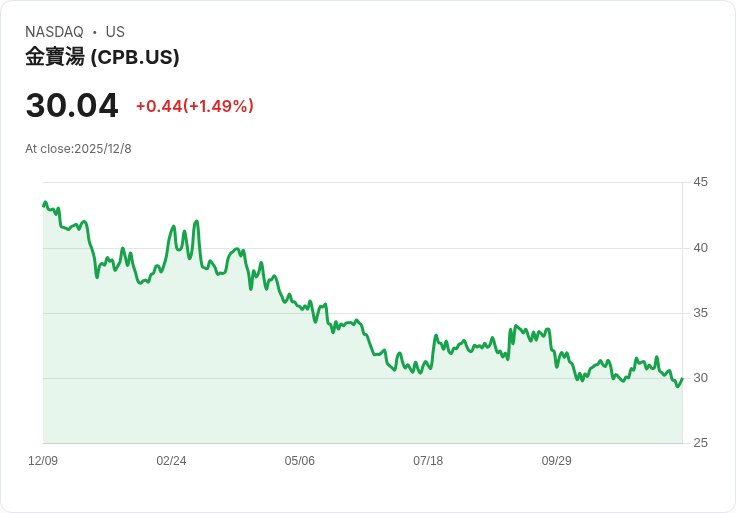The height and width of the screenshot is (513, 736).
Task: Click the 12/09 date on the time axis
Action: coord(43,461)
